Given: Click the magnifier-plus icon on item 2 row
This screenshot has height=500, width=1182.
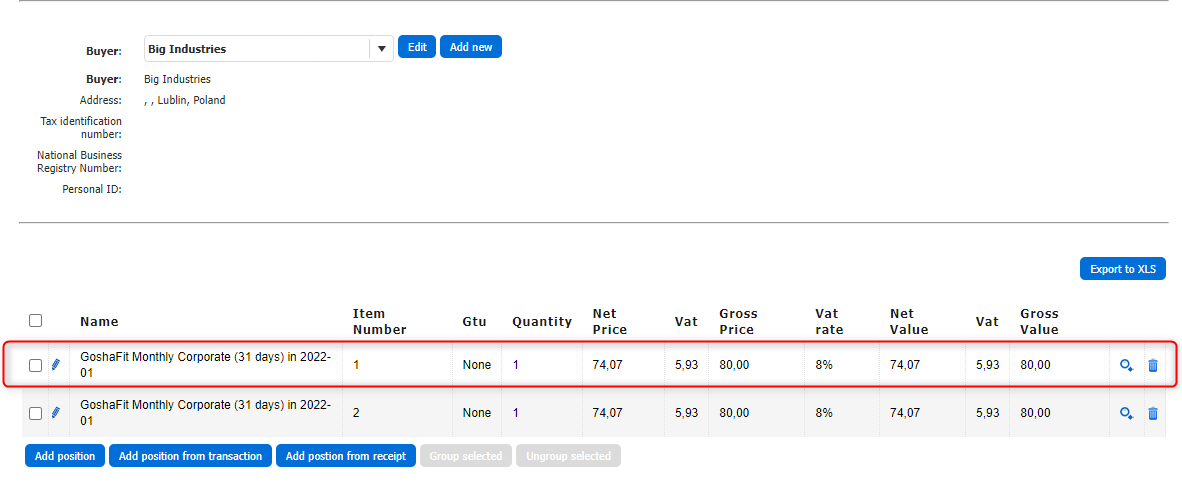Looking at the screenshot, I should point(1126,413).
